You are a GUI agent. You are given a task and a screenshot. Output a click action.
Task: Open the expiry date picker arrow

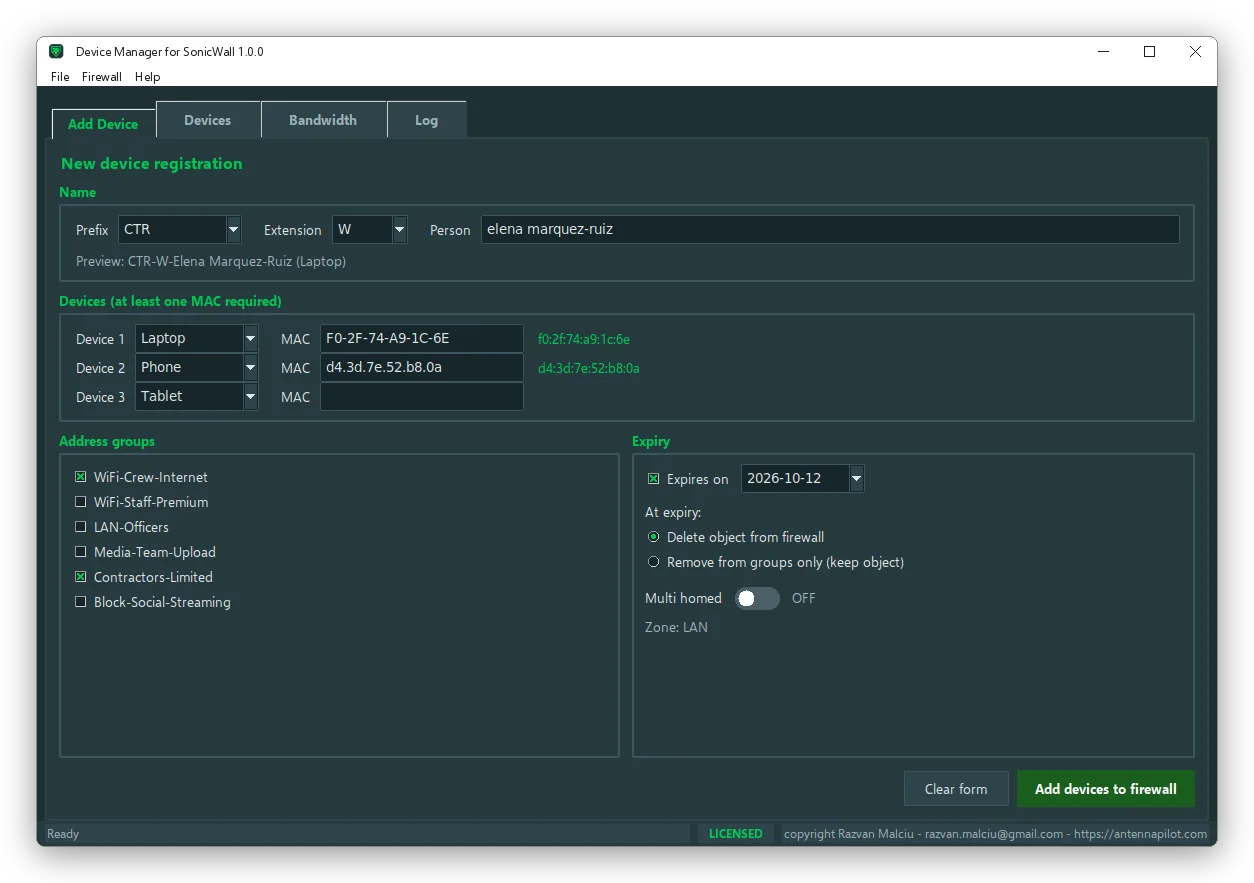(857, 478)
